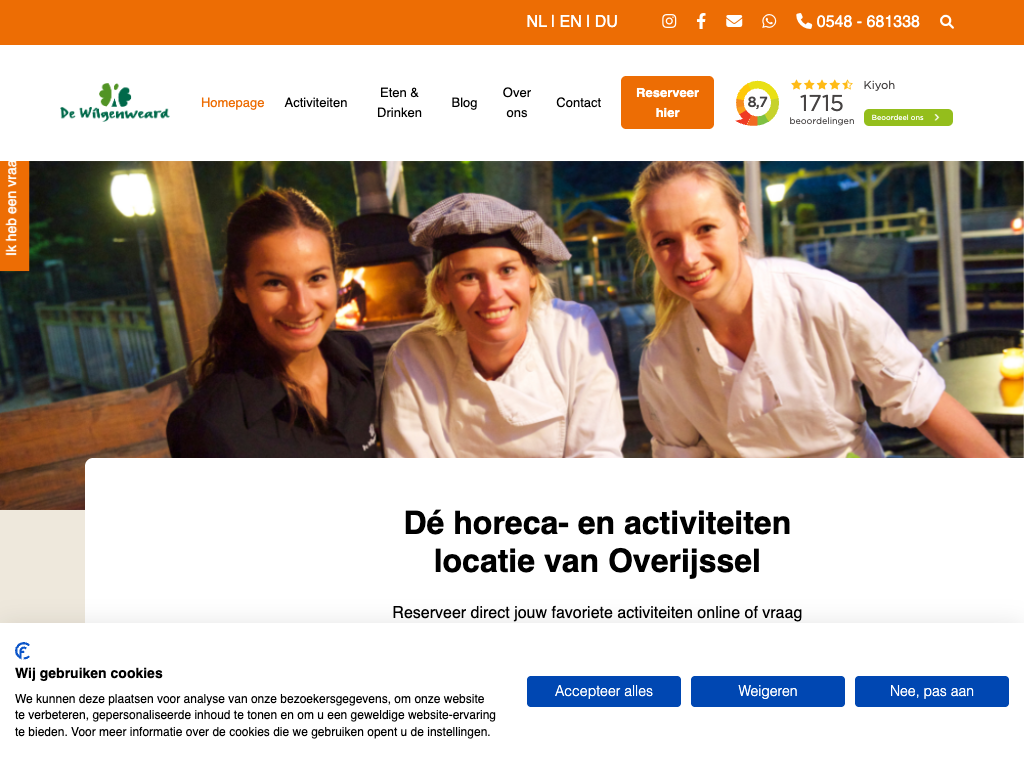Switch language to DU
The height and width of the screenshot is (768, 1024).
[606, 22]
